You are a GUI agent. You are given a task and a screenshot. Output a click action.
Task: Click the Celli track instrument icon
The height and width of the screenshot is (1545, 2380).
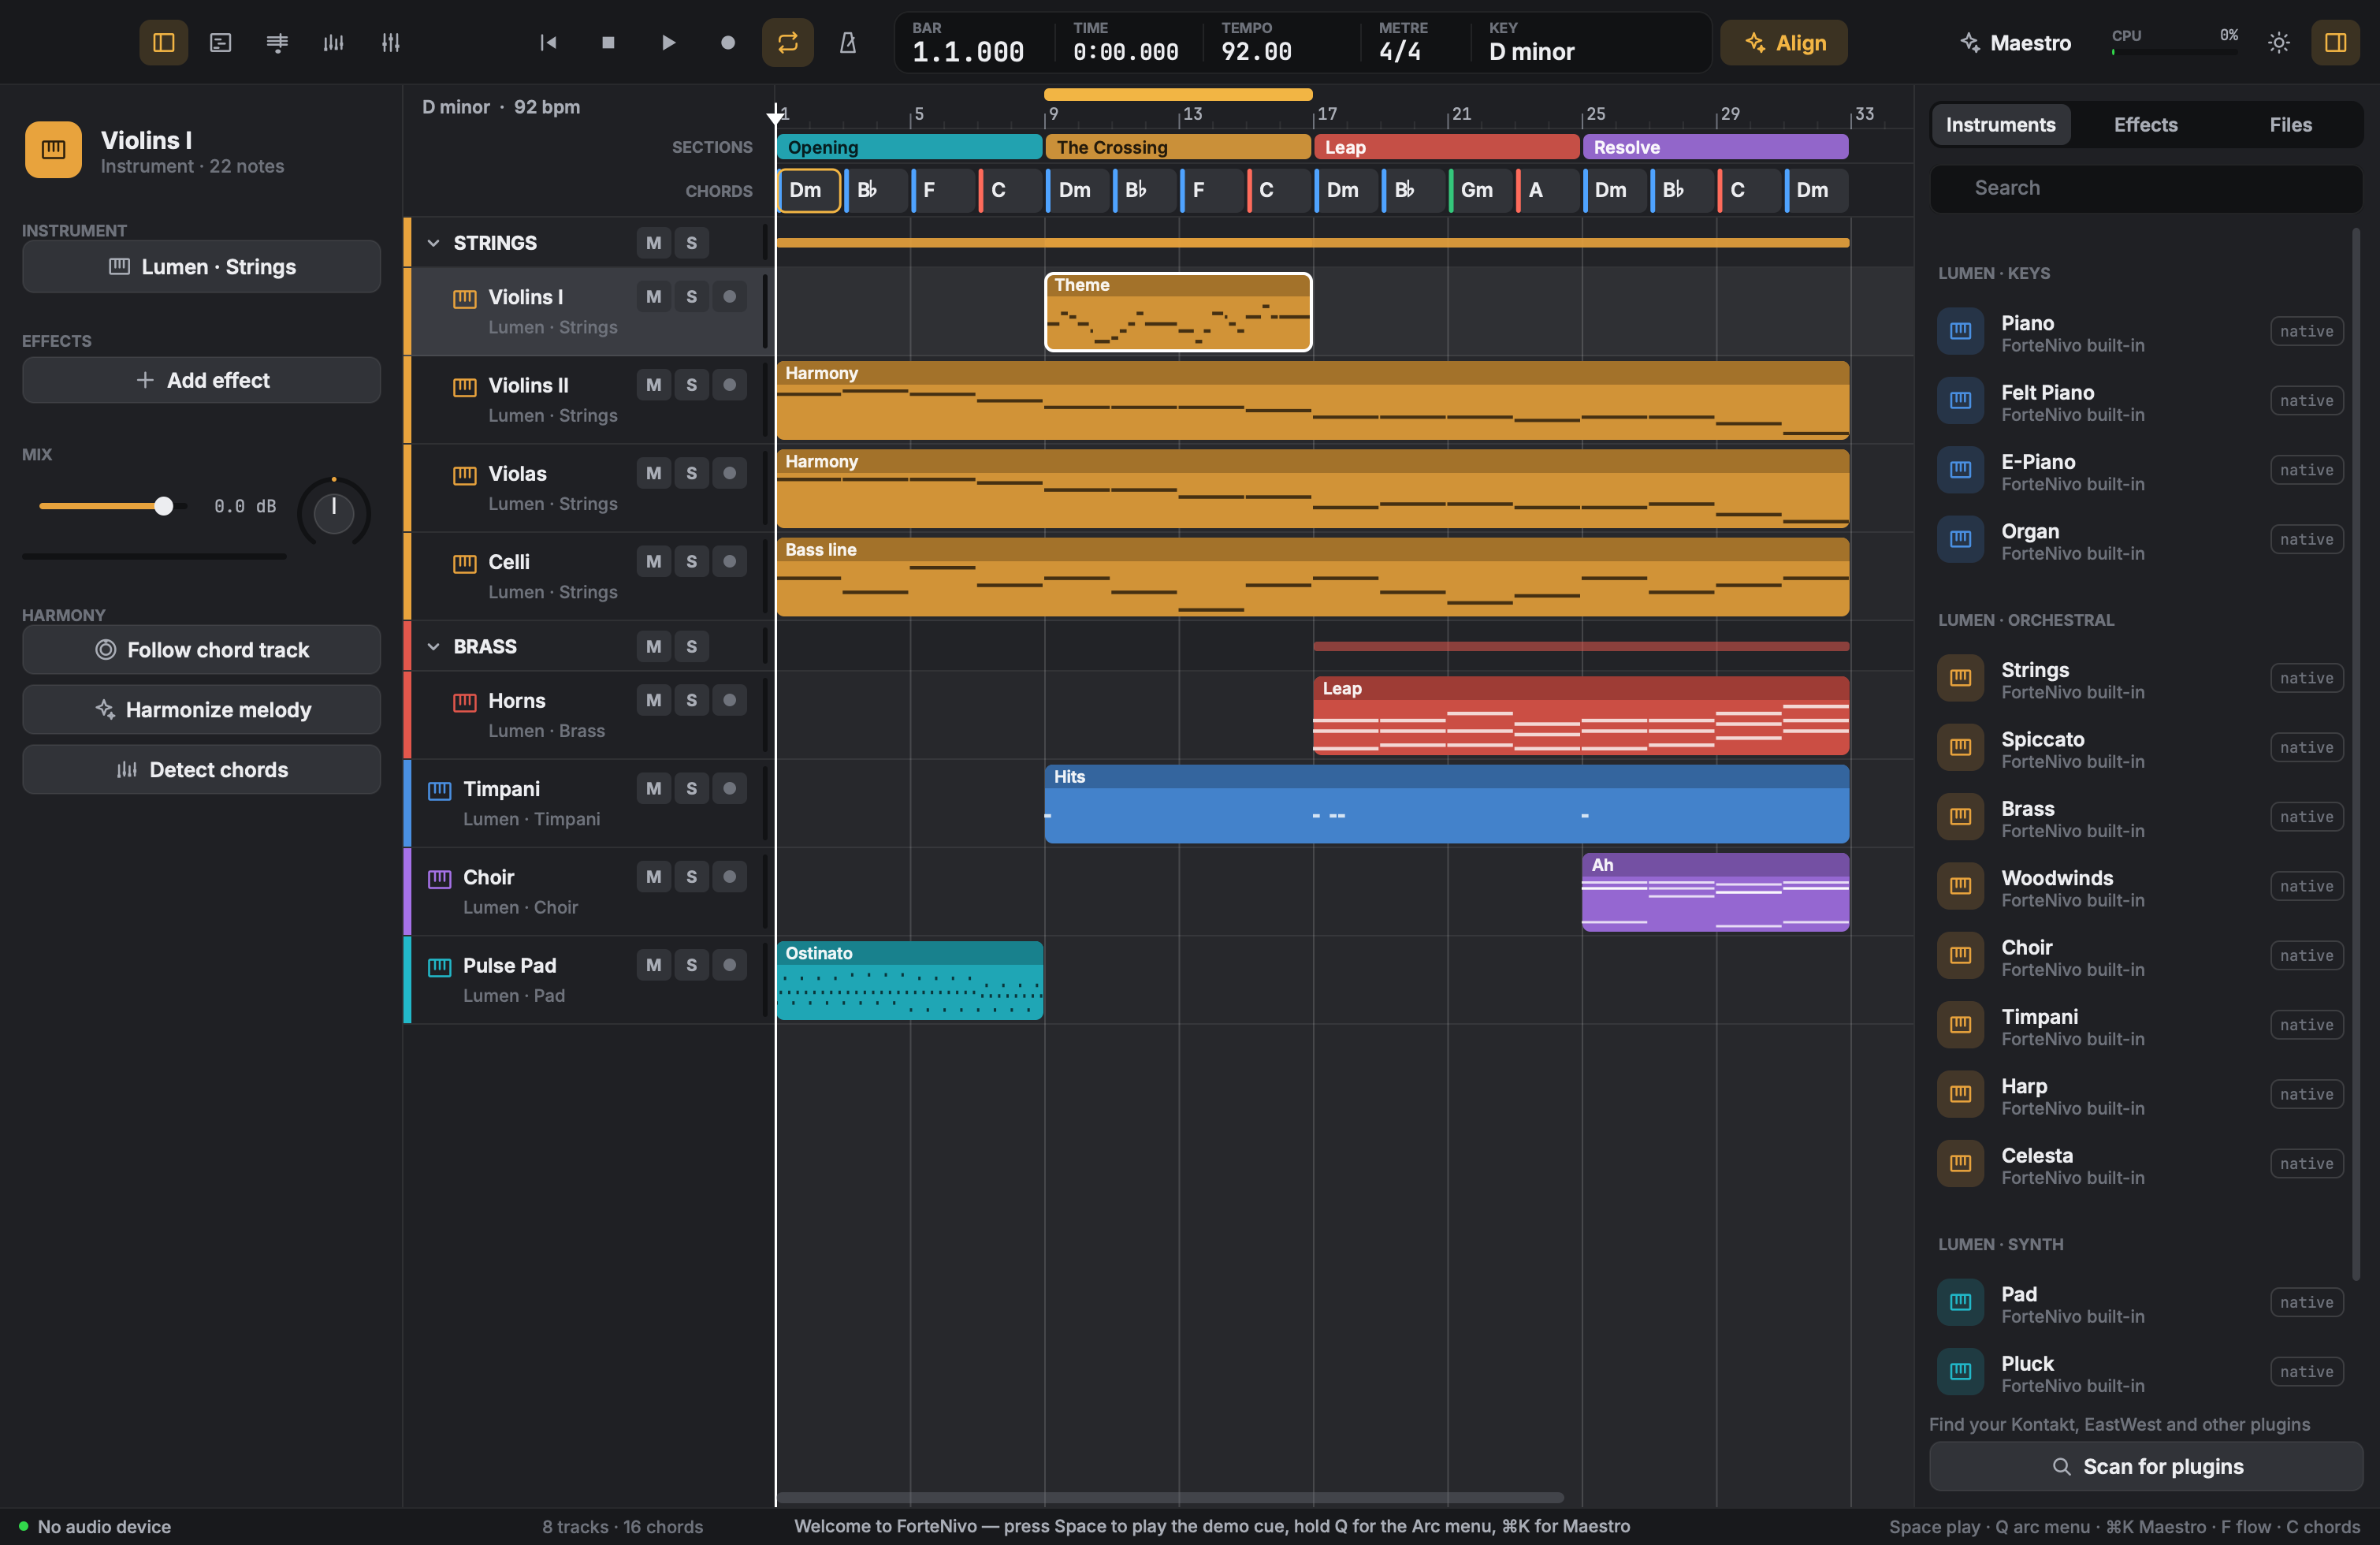[x=465, y=563]
